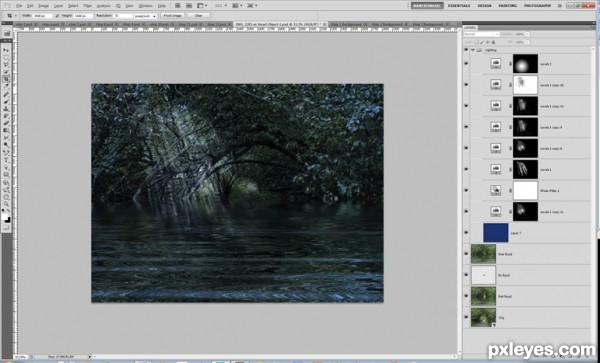This screenshot has height=363, width=600.
Task: Select the Horizontal Type tool
Action: click(7, 160)
